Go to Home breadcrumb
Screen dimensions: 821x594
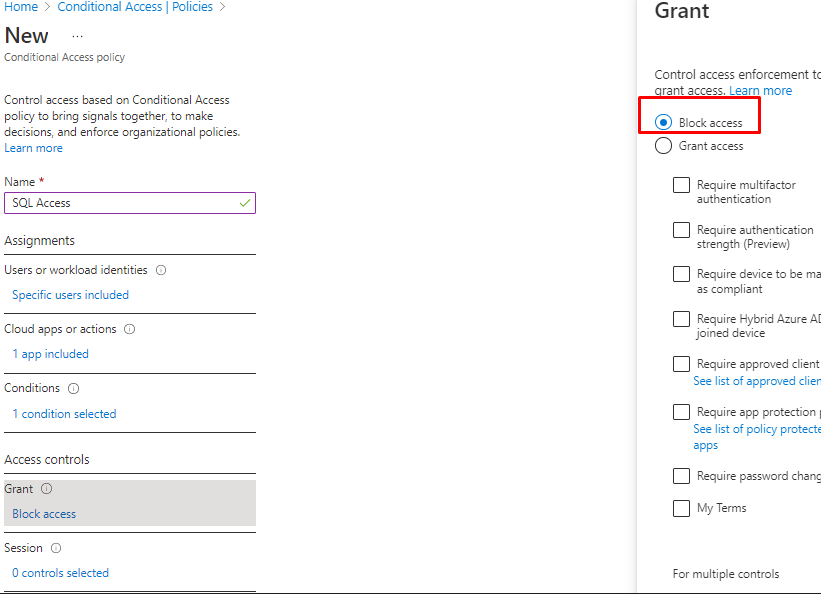click(x=22, y=7)
